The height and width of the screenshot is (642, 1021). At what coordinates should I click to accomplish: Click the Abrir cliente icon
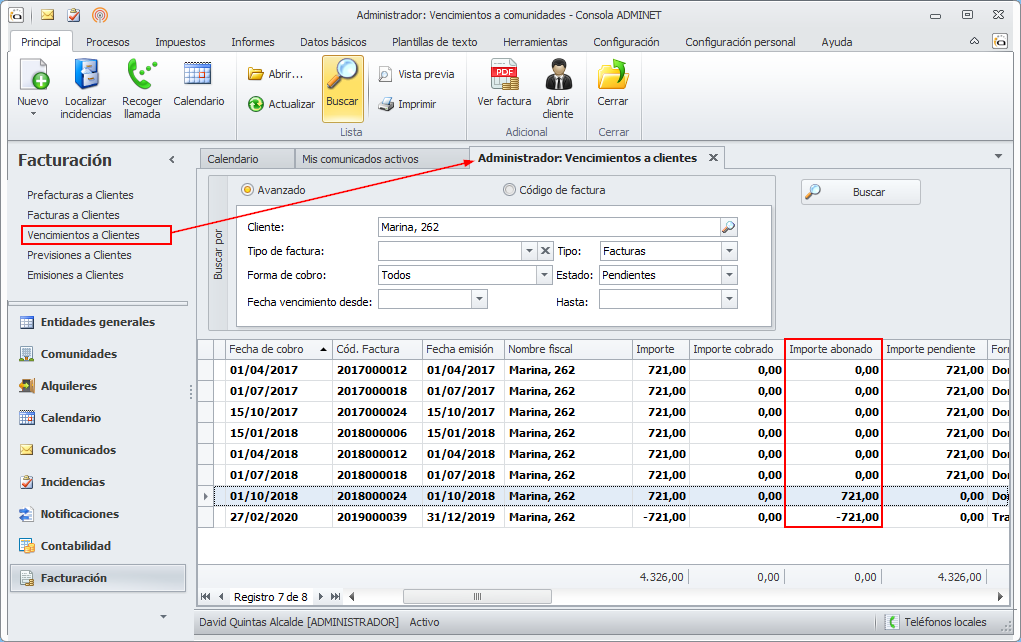click(x=558, y=76)
